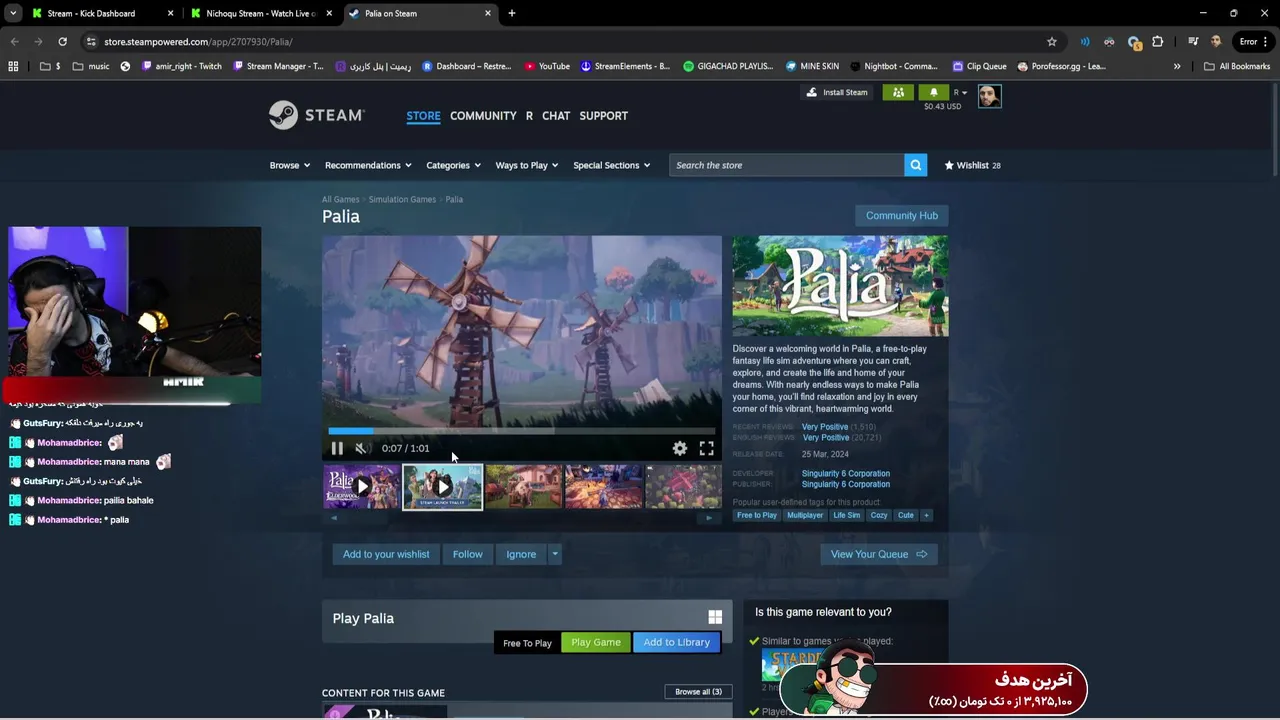The height and width of the screenshot is (720, 1280).
Task: Click the Steam logo
Action: pos(317,115)
